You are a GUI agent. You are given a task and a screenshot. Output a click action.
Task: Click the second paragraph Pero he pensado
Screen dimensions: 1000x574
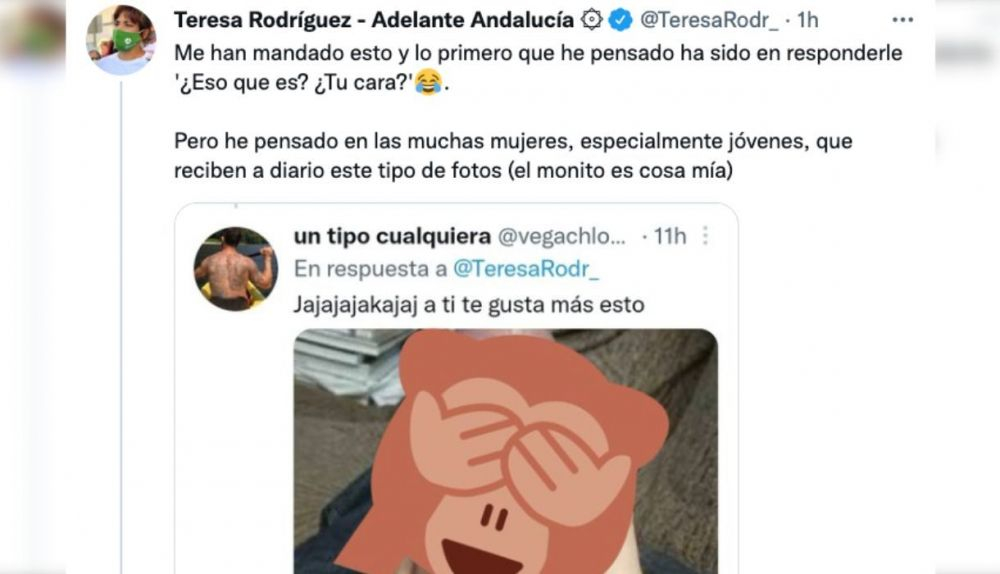pyautogui.click(x=513, y=156)
